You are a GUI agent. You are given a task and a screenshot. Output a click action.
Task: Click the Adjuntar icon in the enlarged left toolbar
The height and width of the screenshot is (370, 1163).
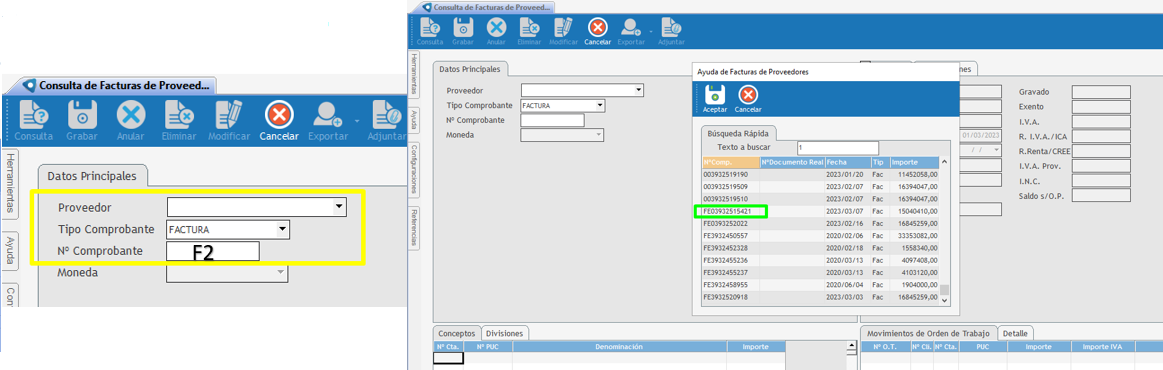[x=388, y=116]
